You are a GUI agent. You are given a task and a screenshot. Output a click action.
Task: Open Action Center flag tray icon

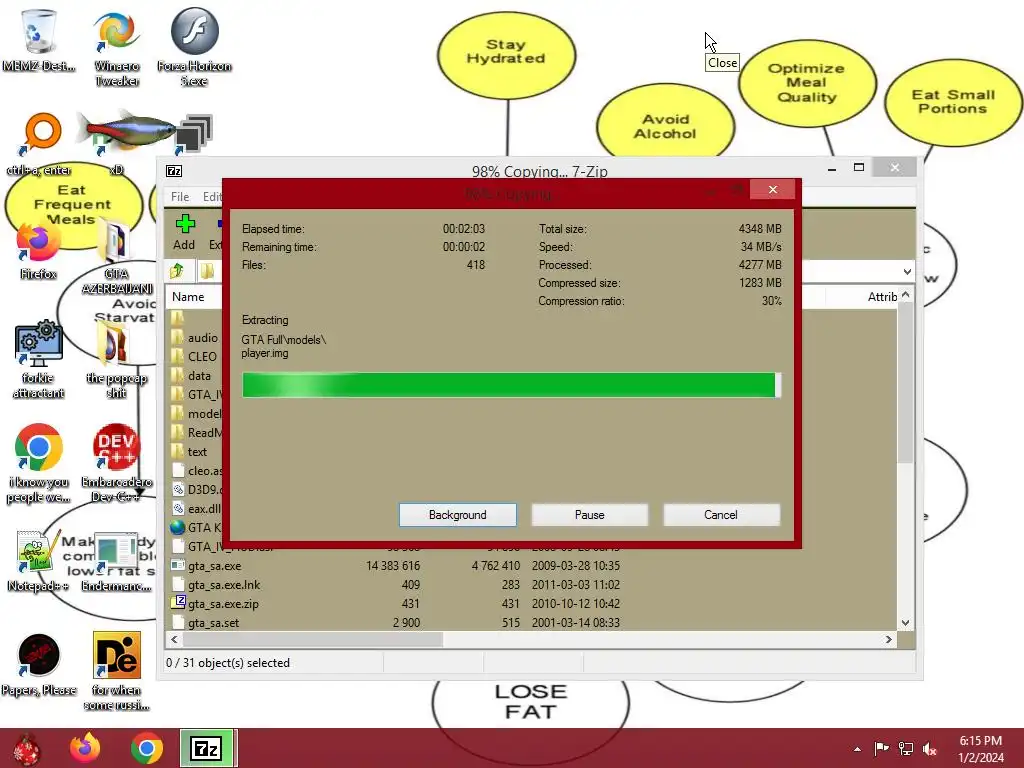click(881, 748)
